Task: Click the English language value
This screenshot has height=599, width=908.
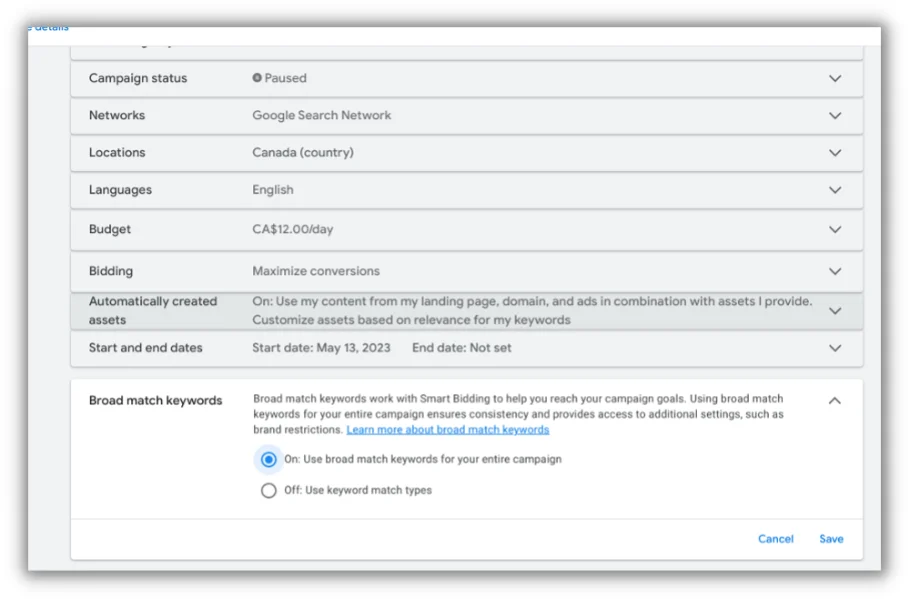Action: click(273, 190)
